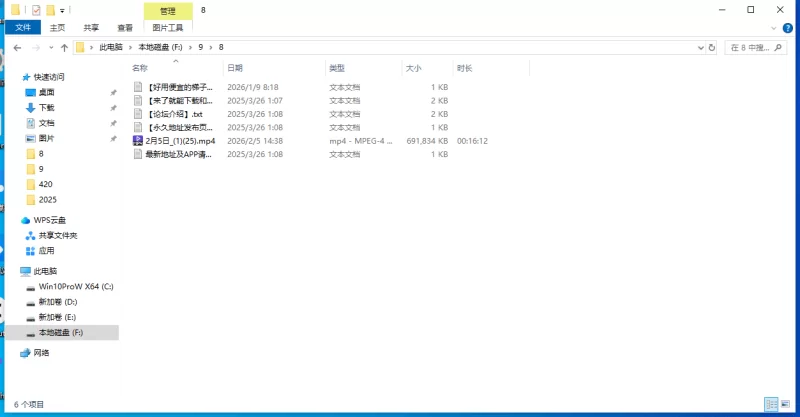Switch to details view in status bar
The width and height of the screenshot is (800, 417).
tap(771, 404)
